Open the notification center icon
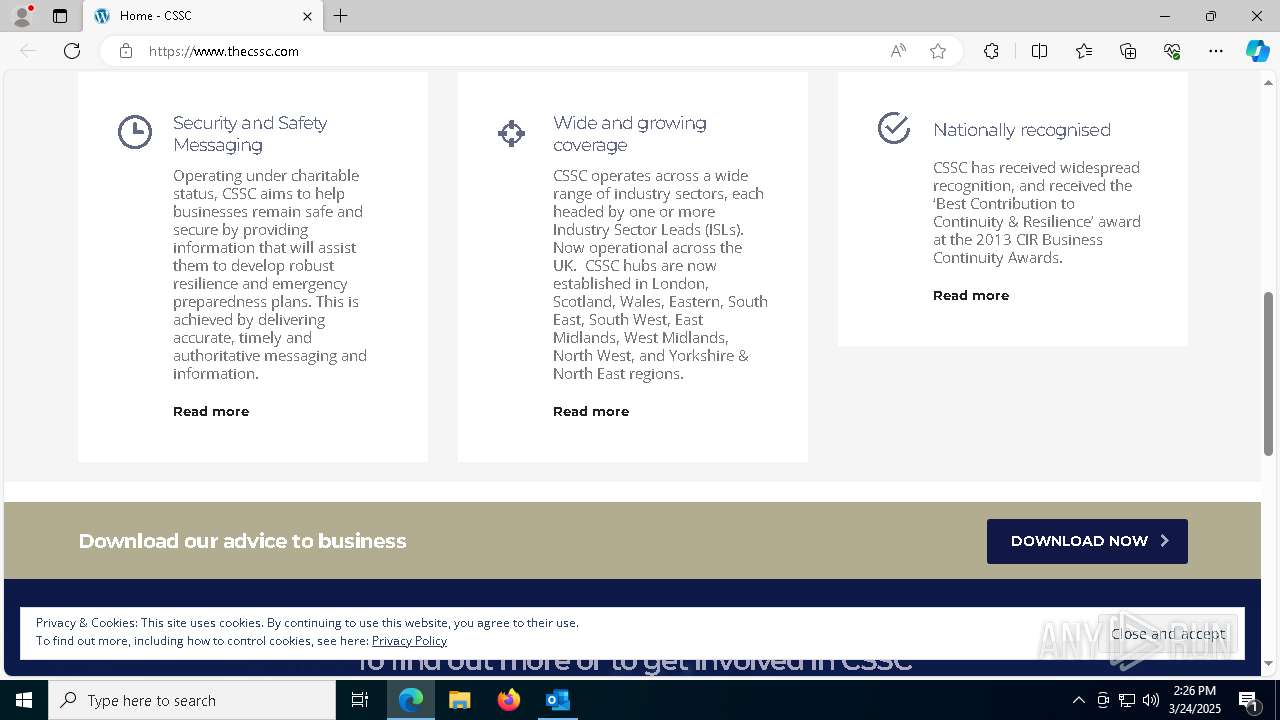The width and height of the screenshot is (1280, 720). pos(1249,700)
